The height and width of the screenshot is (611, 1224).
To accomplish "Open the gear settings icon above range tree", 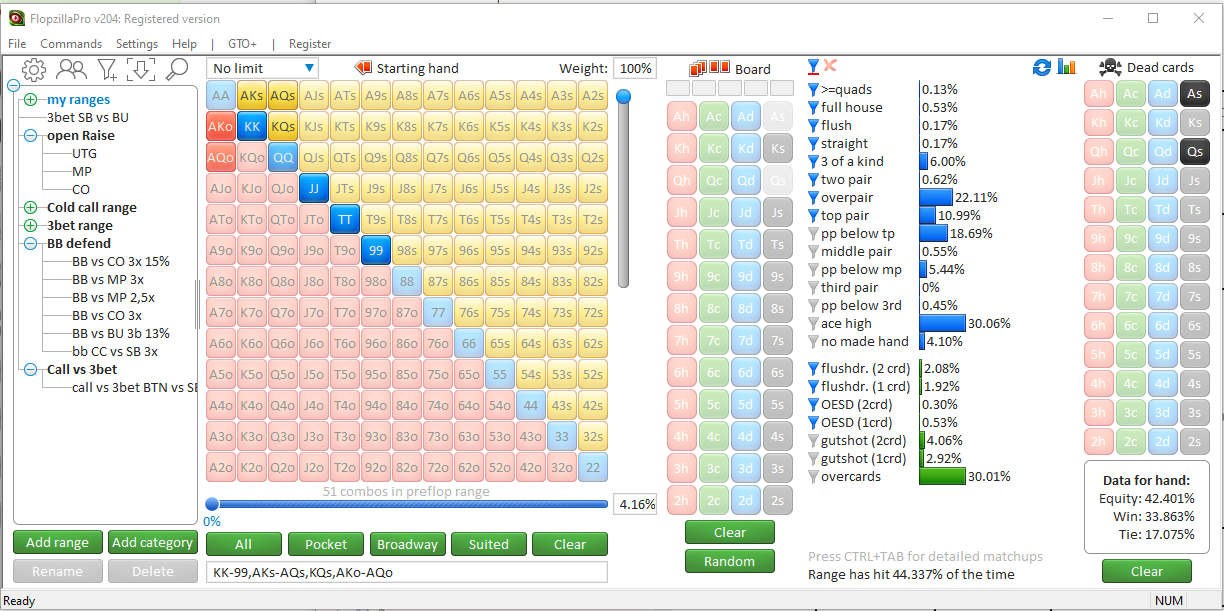I will [x=34, y=68].
